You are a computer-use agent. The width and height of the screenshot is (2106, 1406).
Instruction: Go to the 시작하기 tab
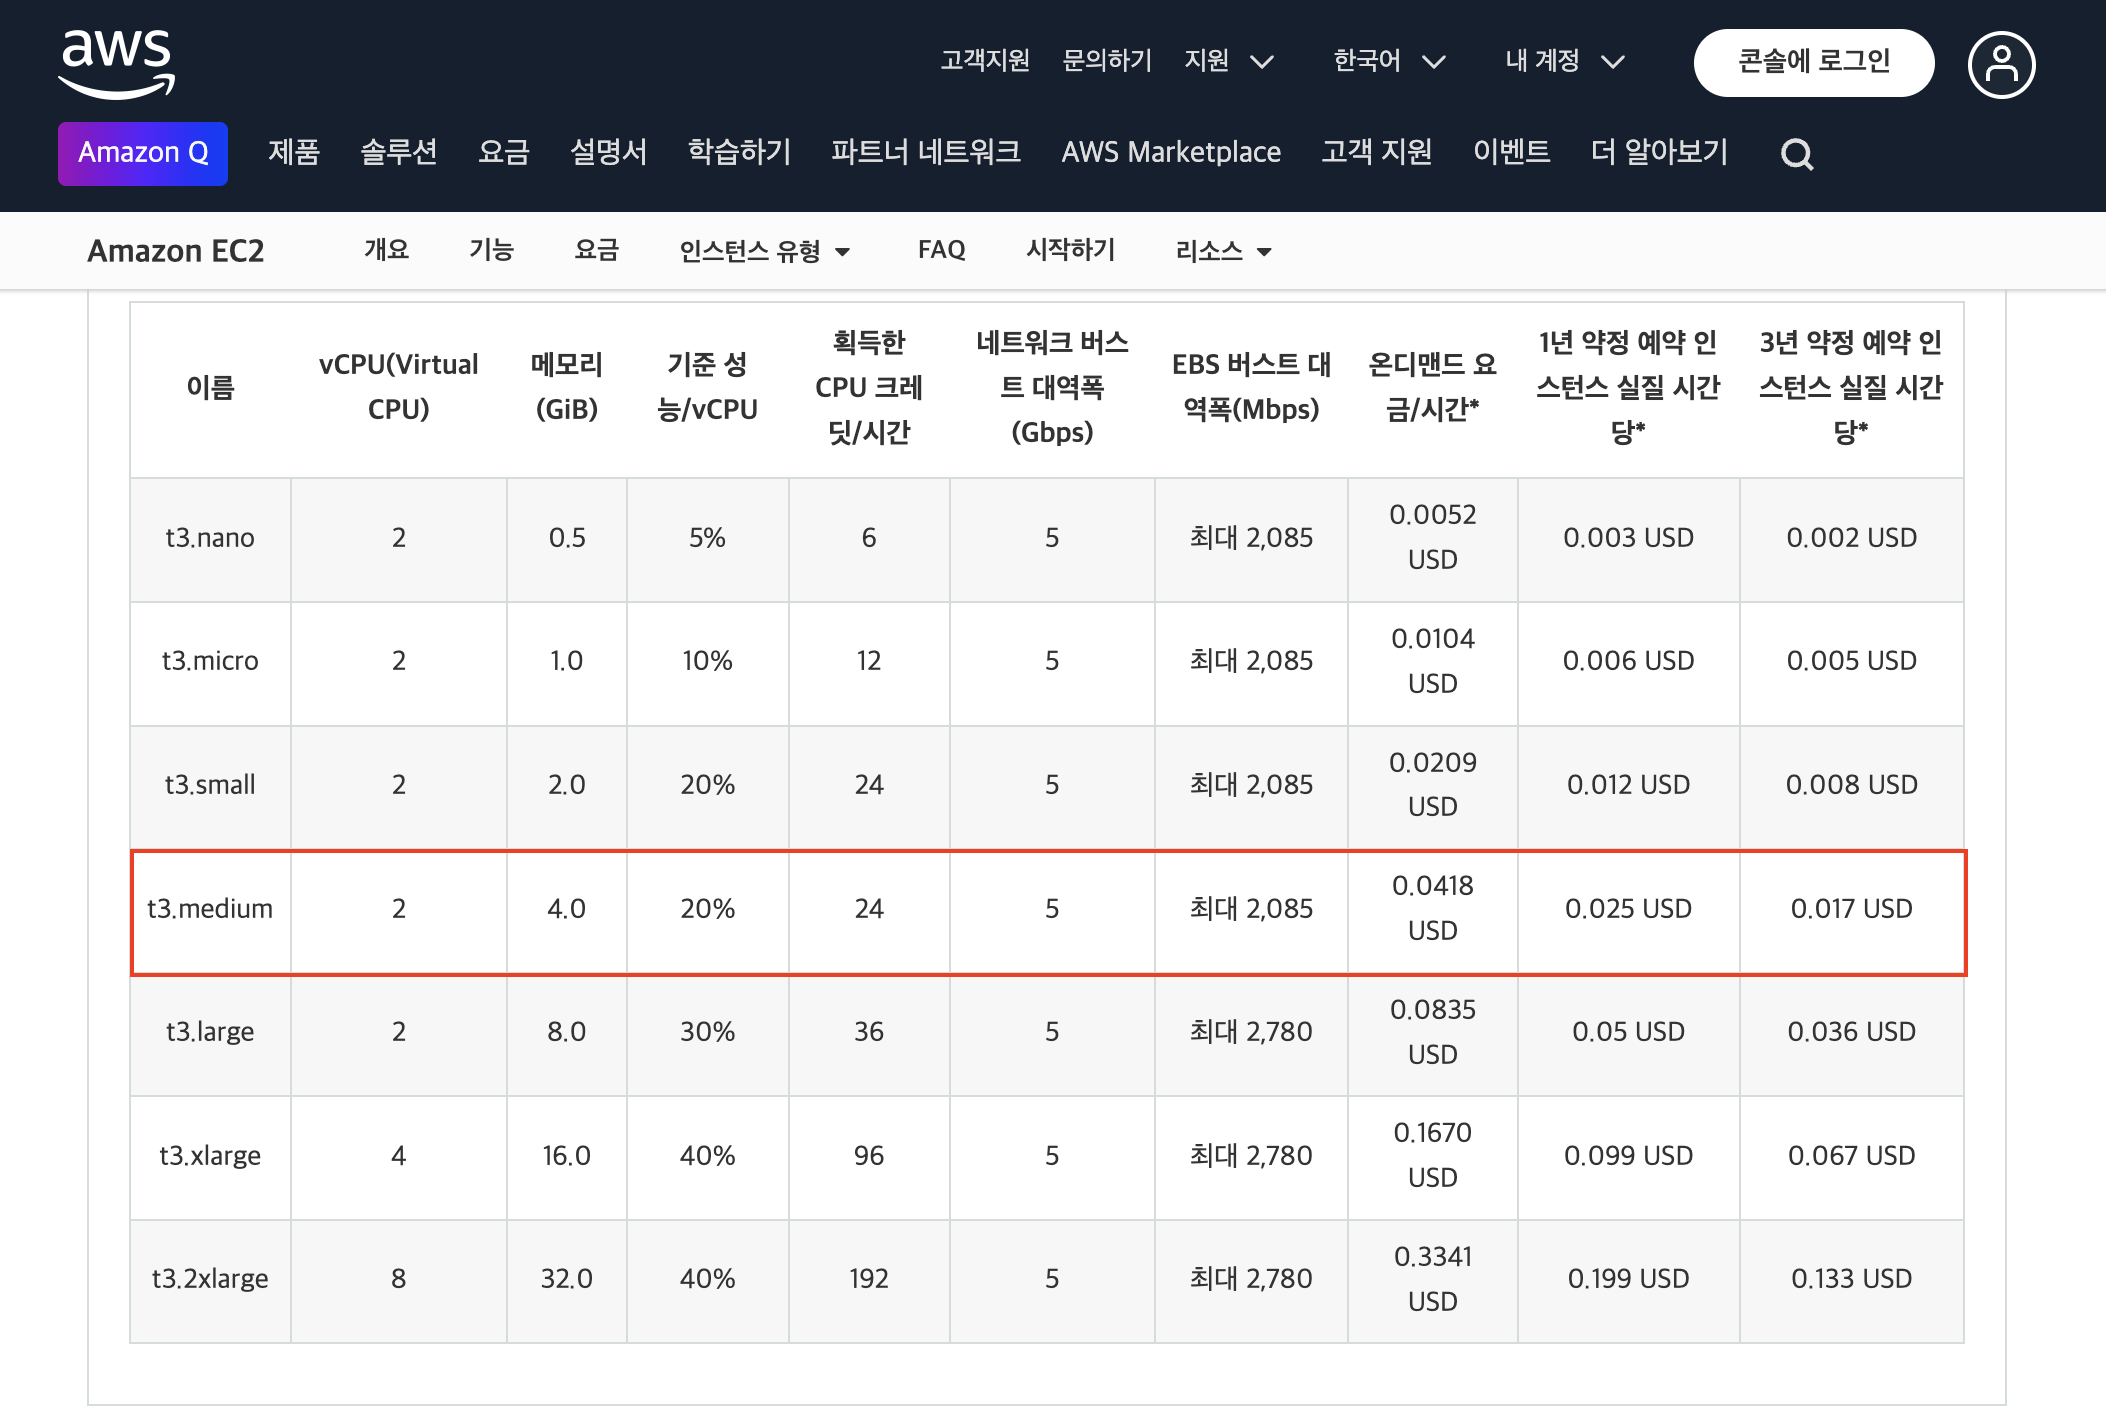1070,250
